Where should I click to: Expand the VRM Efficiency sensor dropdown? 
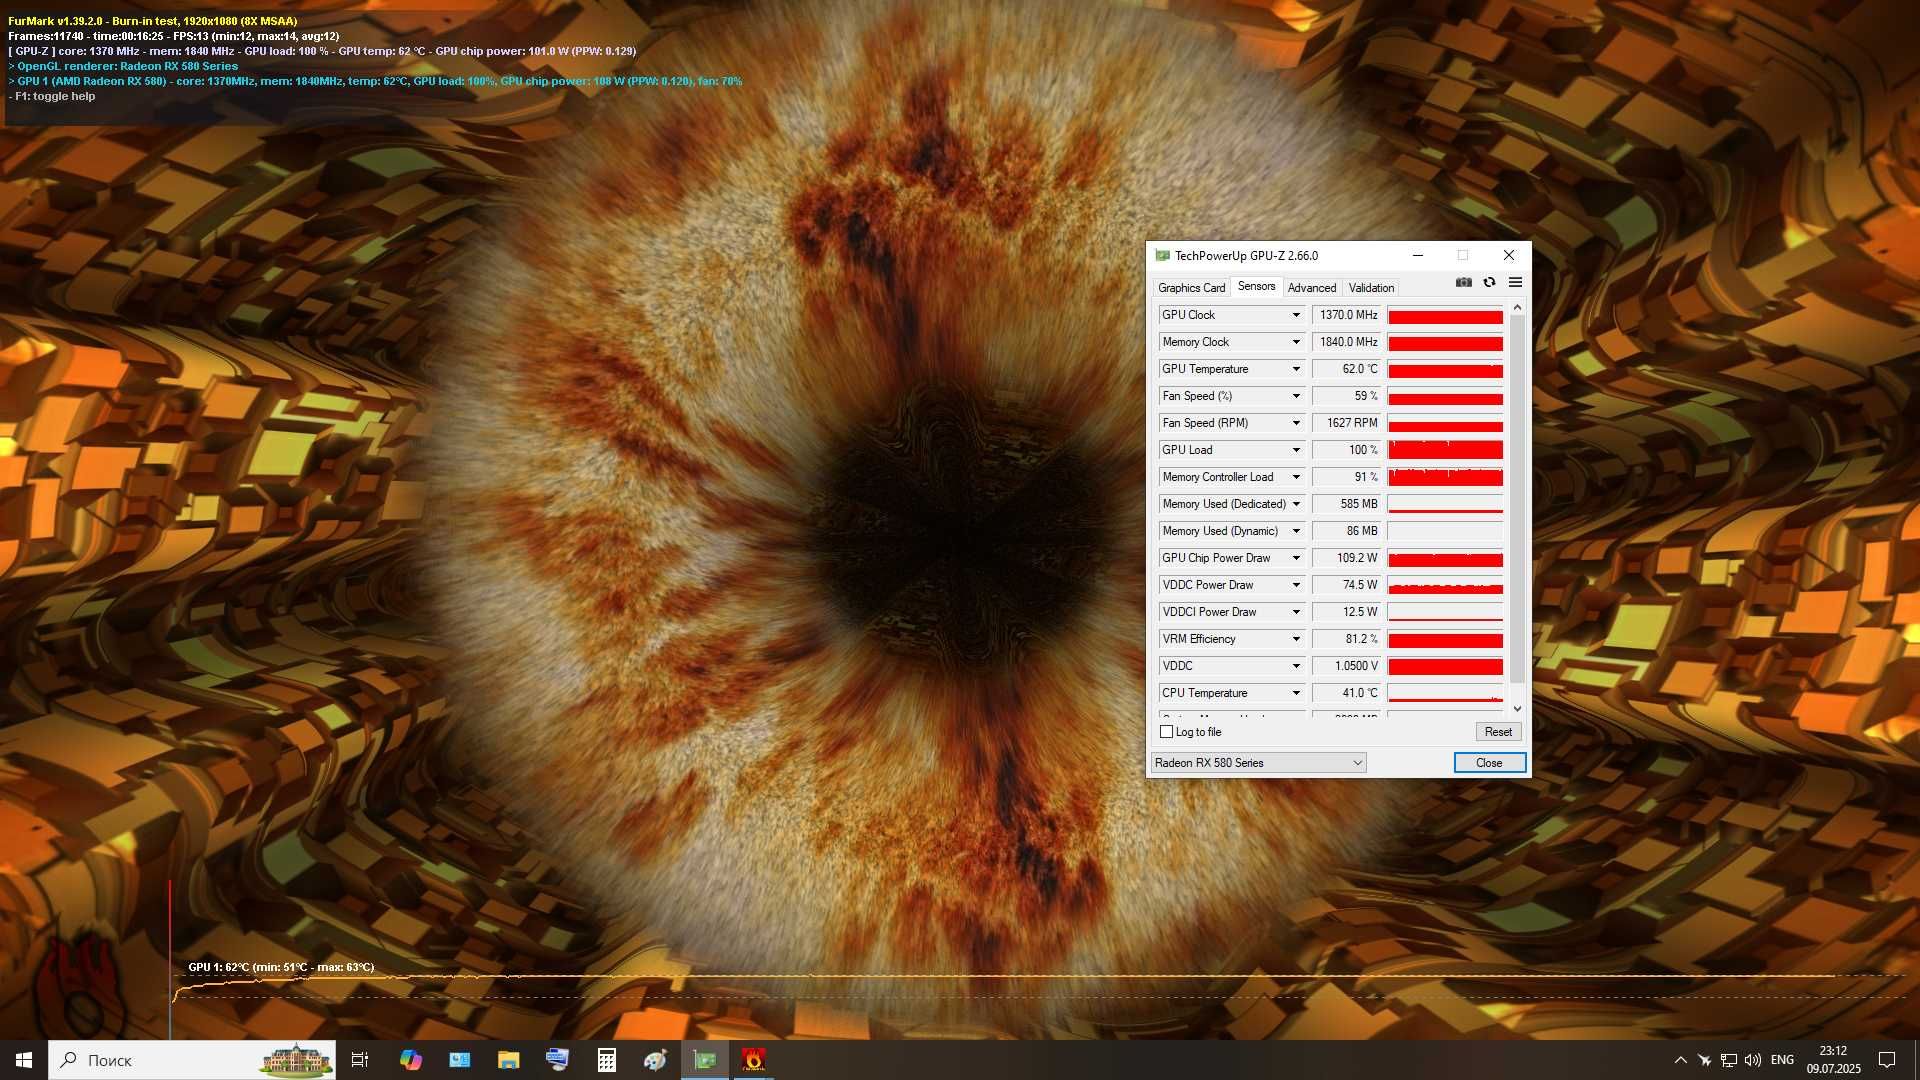(x=1296, y=639)
